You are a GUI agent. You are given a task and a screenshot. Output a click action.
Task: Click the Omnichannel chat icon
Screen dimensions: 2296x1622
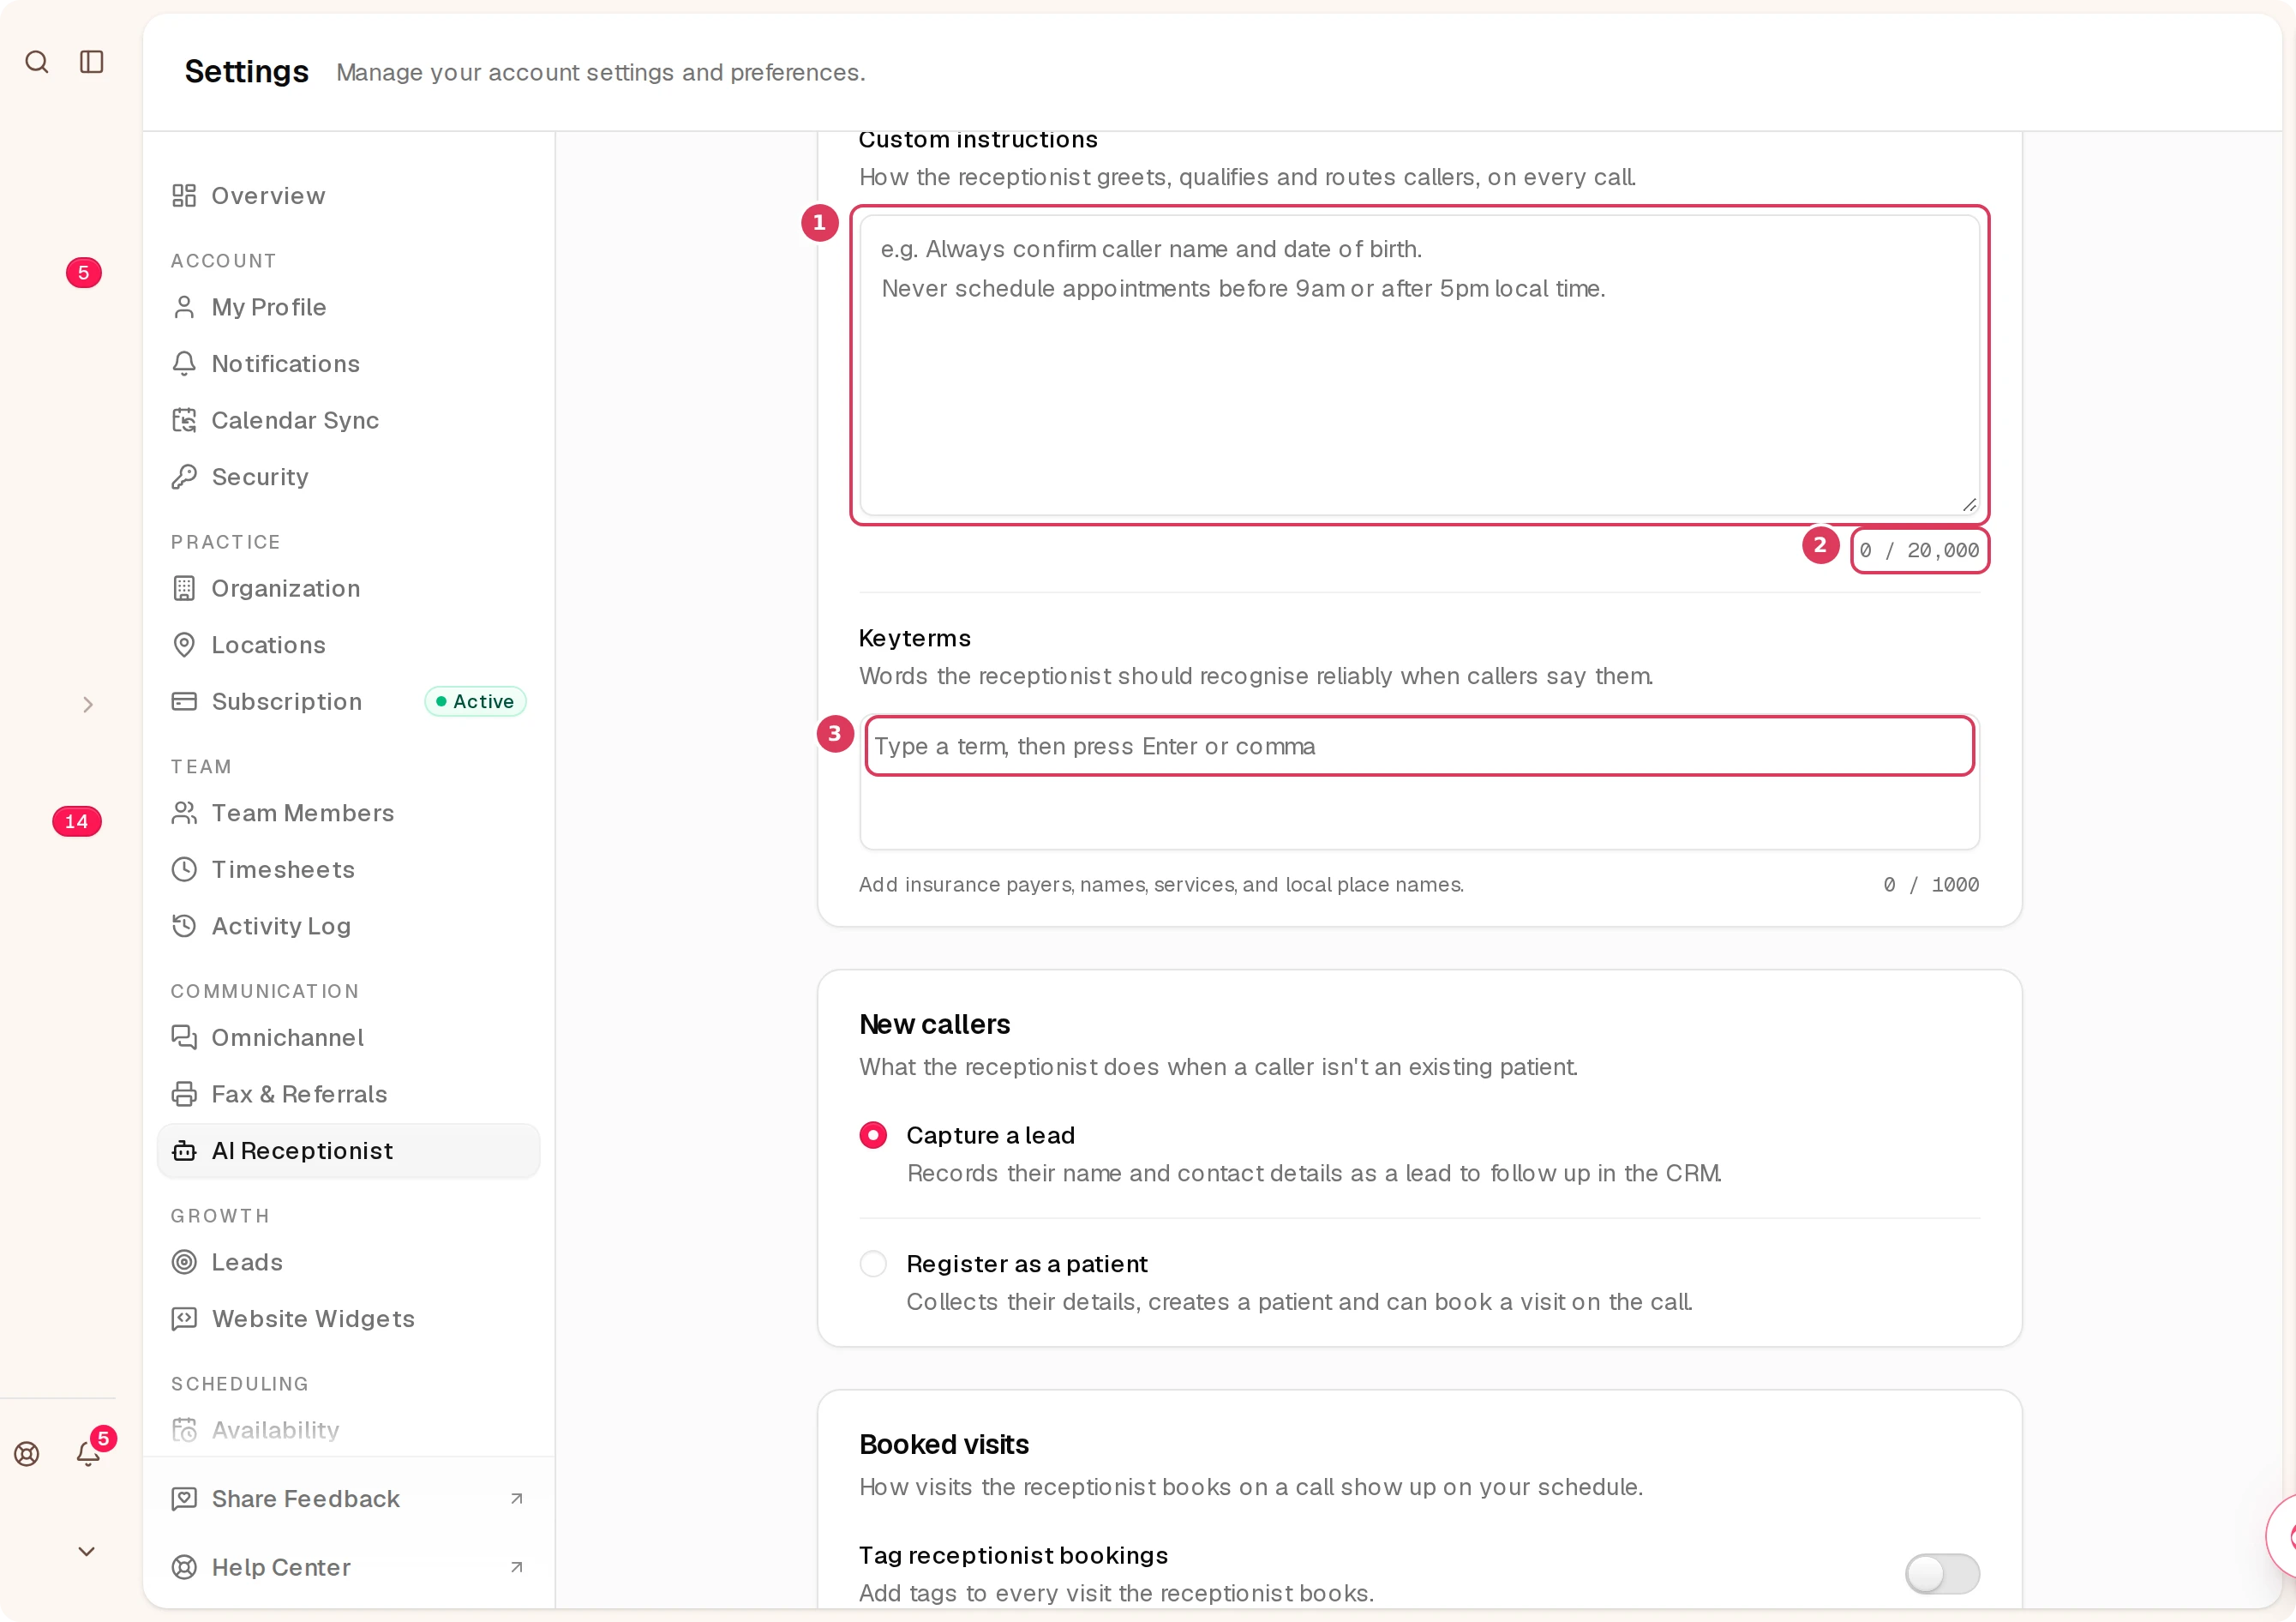coord(184,1038)
